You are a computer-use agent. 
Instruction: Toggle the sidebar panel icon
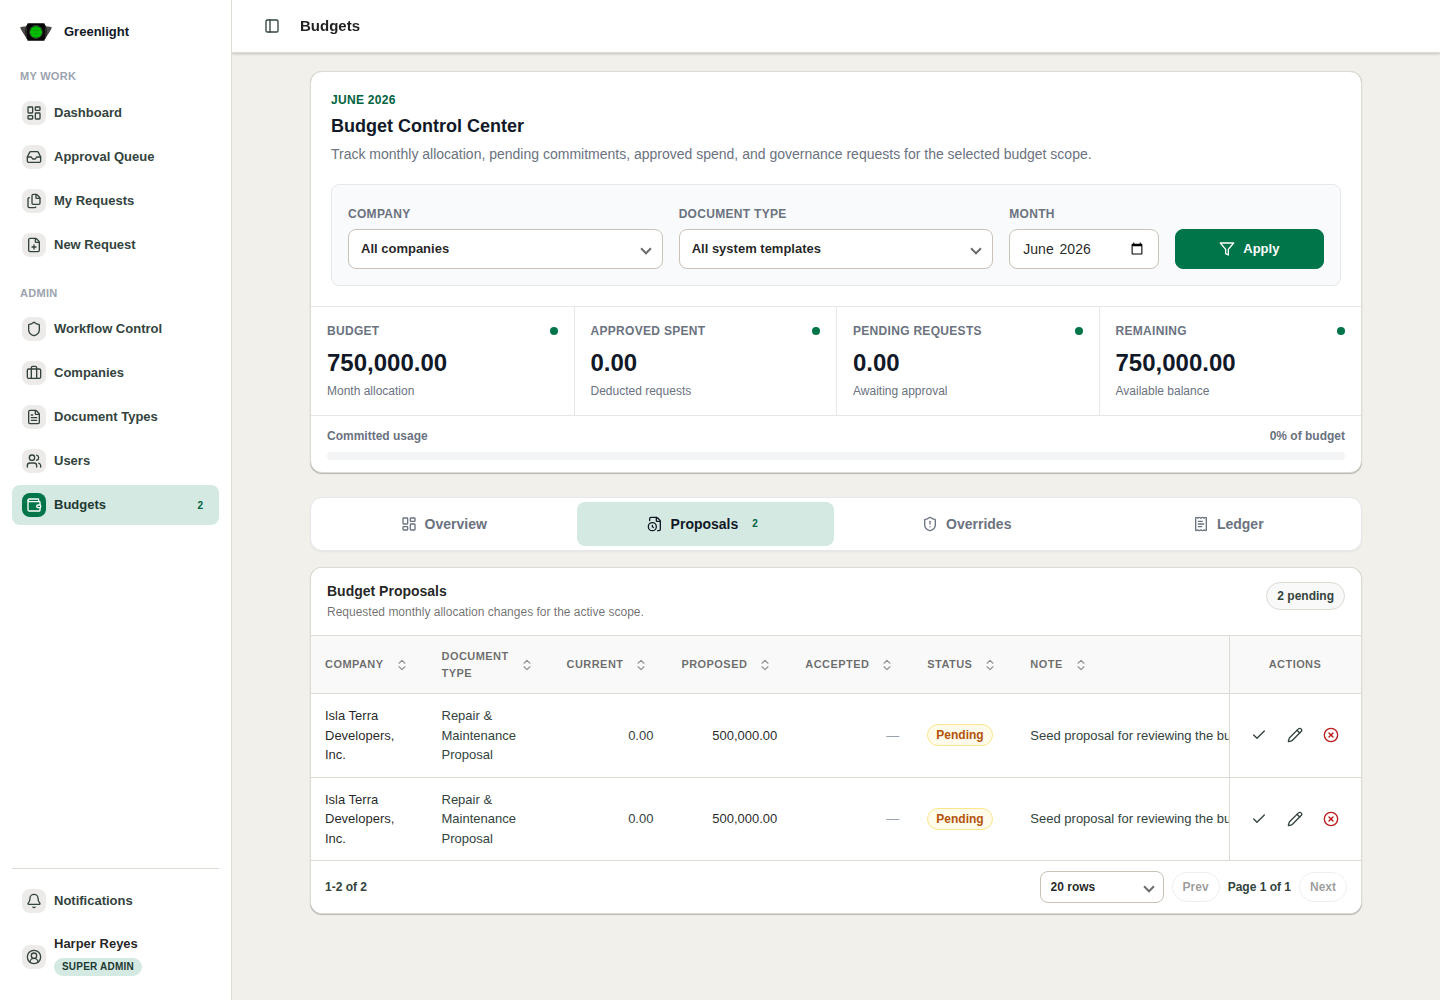pos(272,26)
